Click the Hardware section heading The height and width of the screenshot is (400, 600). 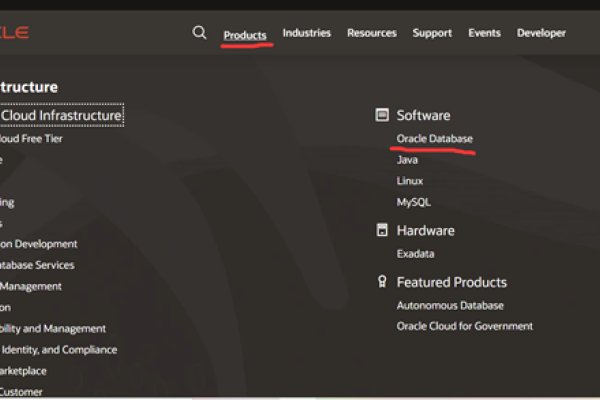coord(425,230)
